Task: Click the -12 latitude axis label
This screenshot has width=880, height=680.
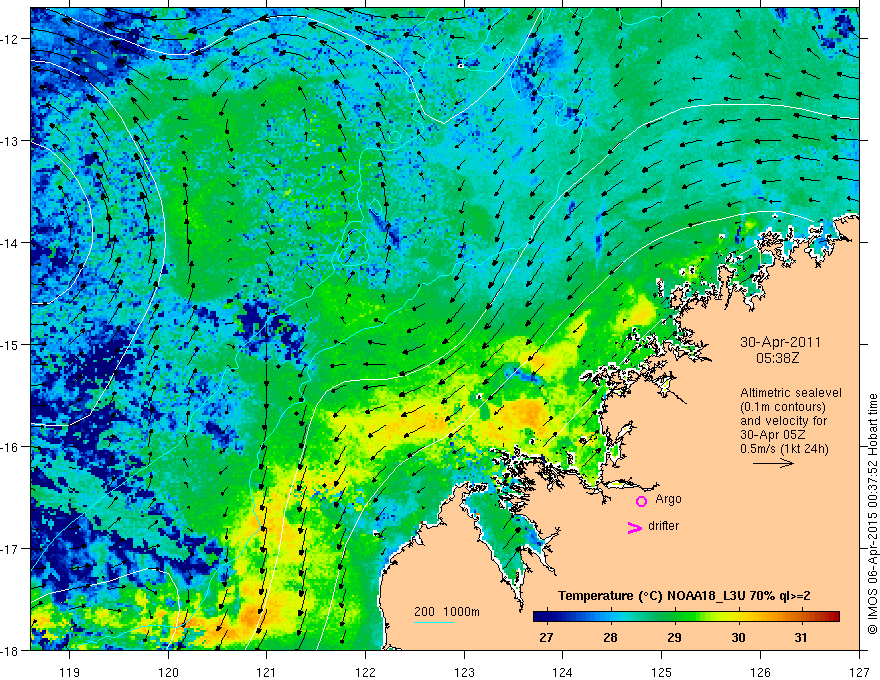Action: click(10, 39)
